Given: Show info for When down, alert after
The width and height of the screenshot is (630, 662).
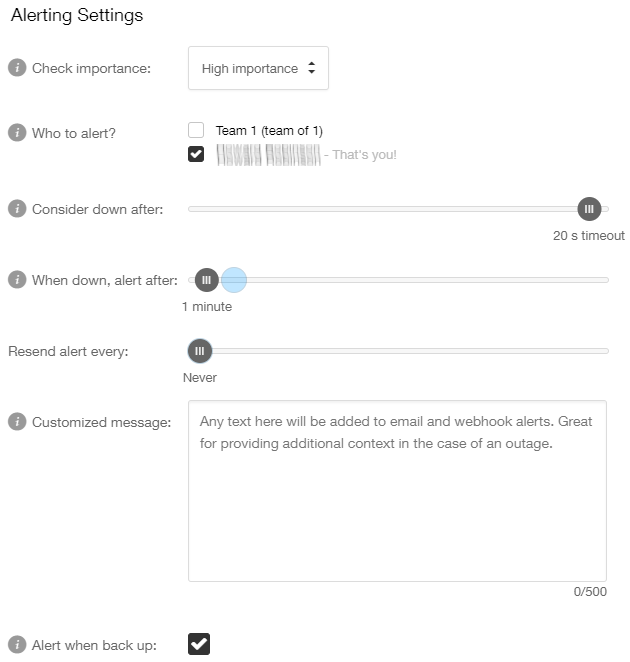Looking at the screenshot, I should 17,279.
